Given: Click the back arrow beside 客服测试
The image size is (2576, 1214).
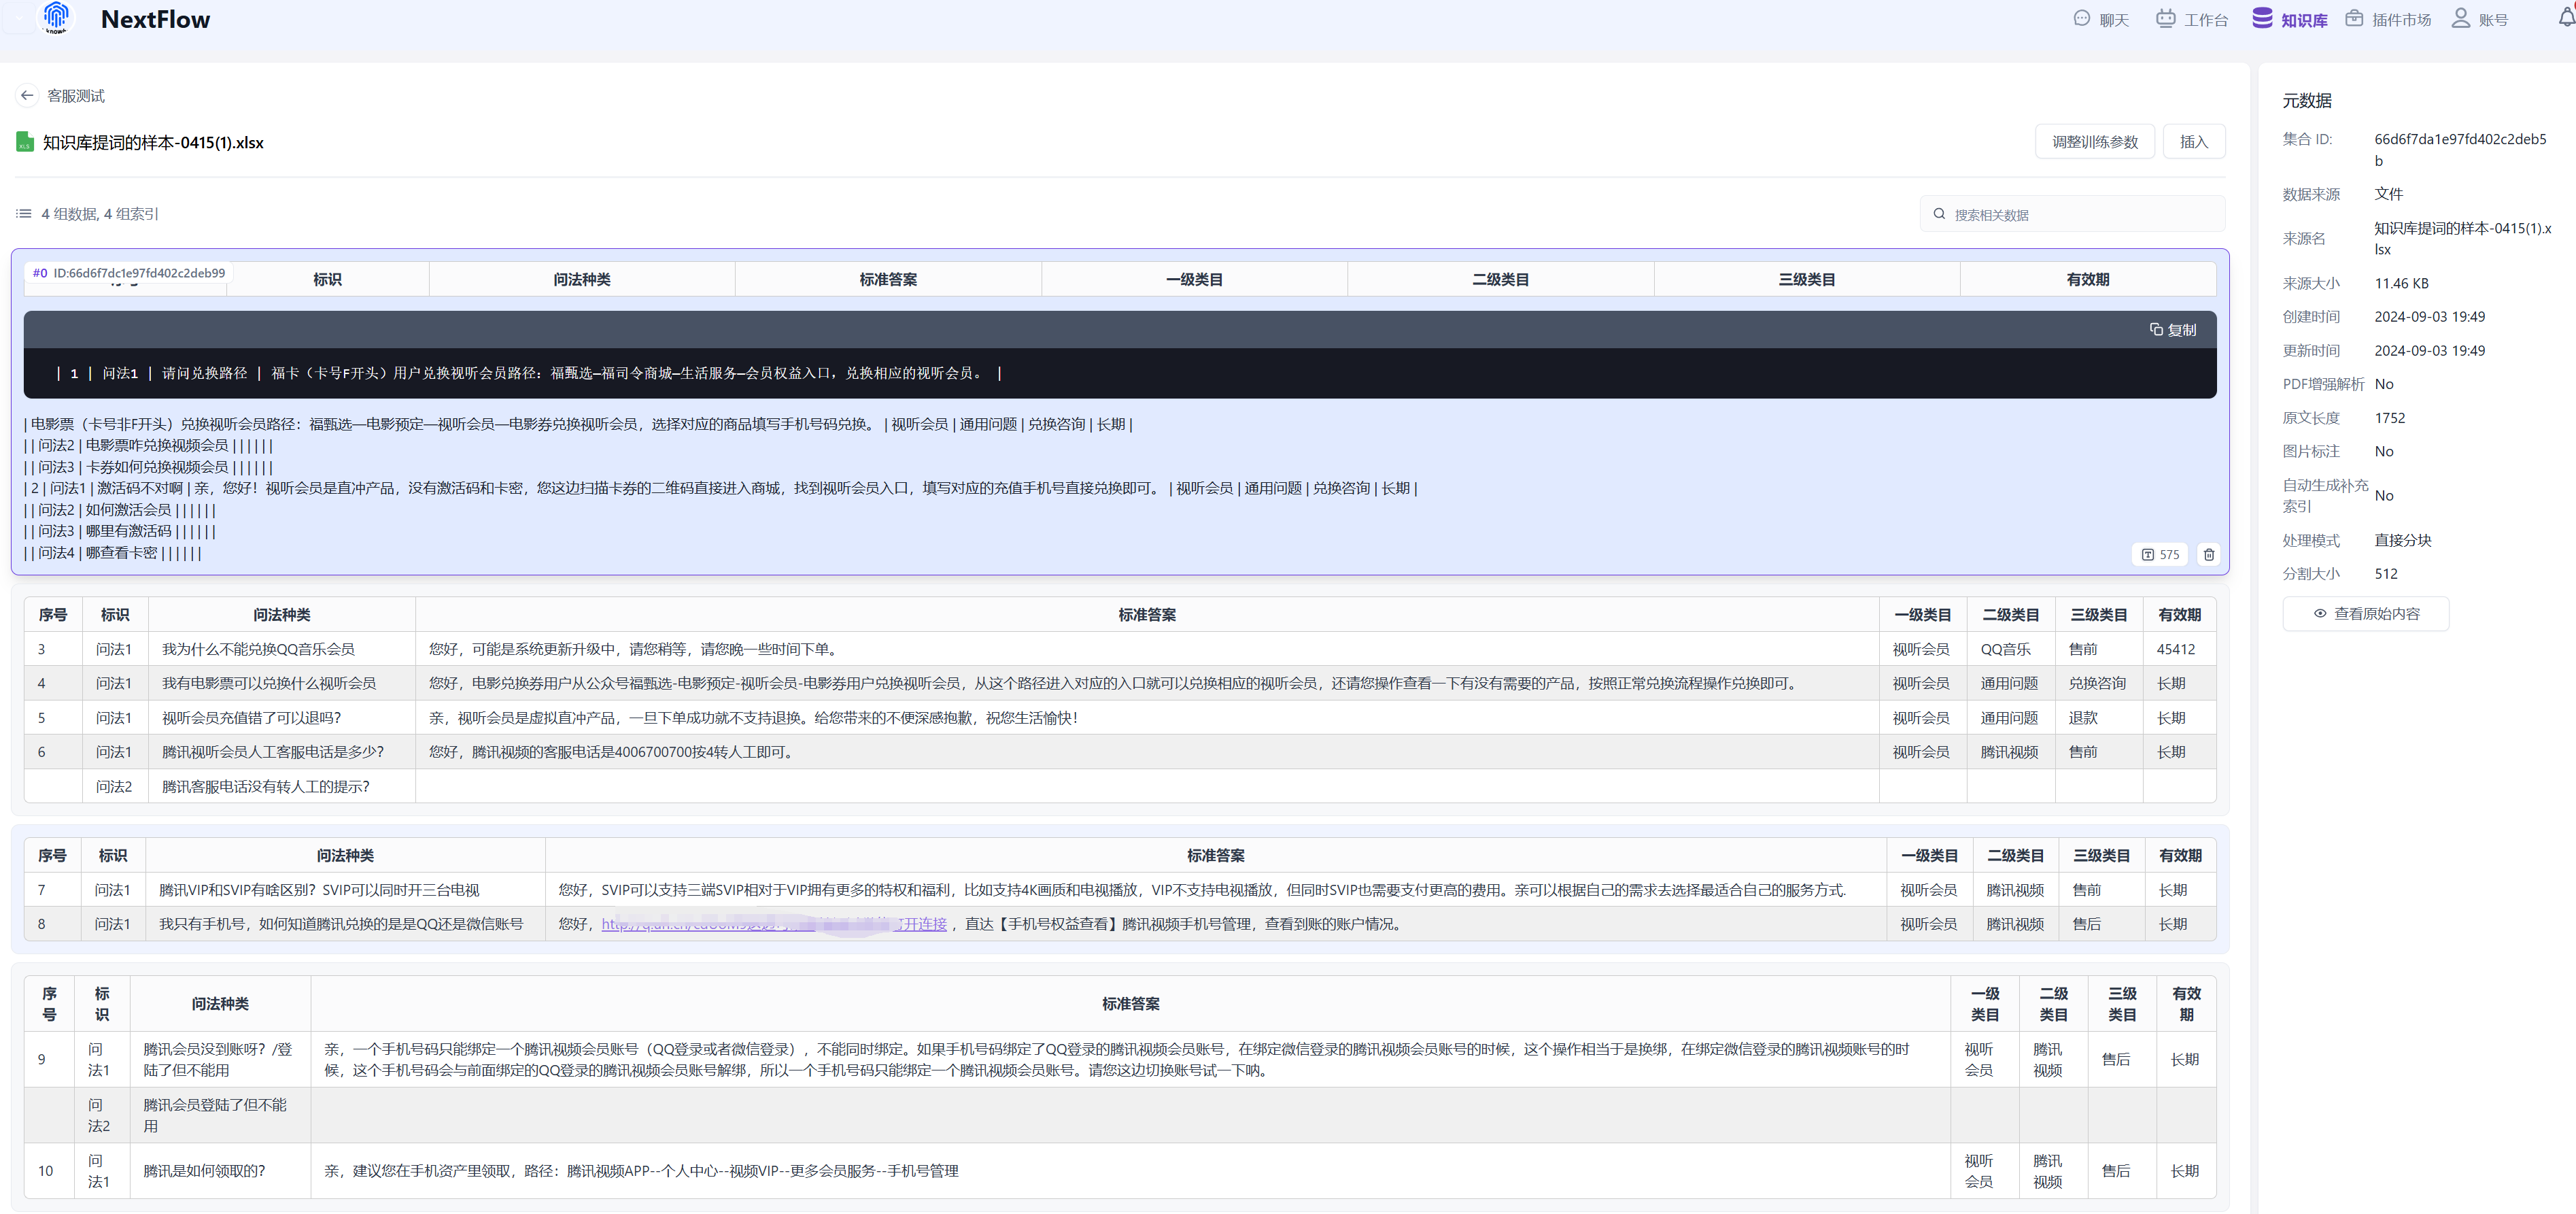Looking at the screenshot, I should (27, 96).
